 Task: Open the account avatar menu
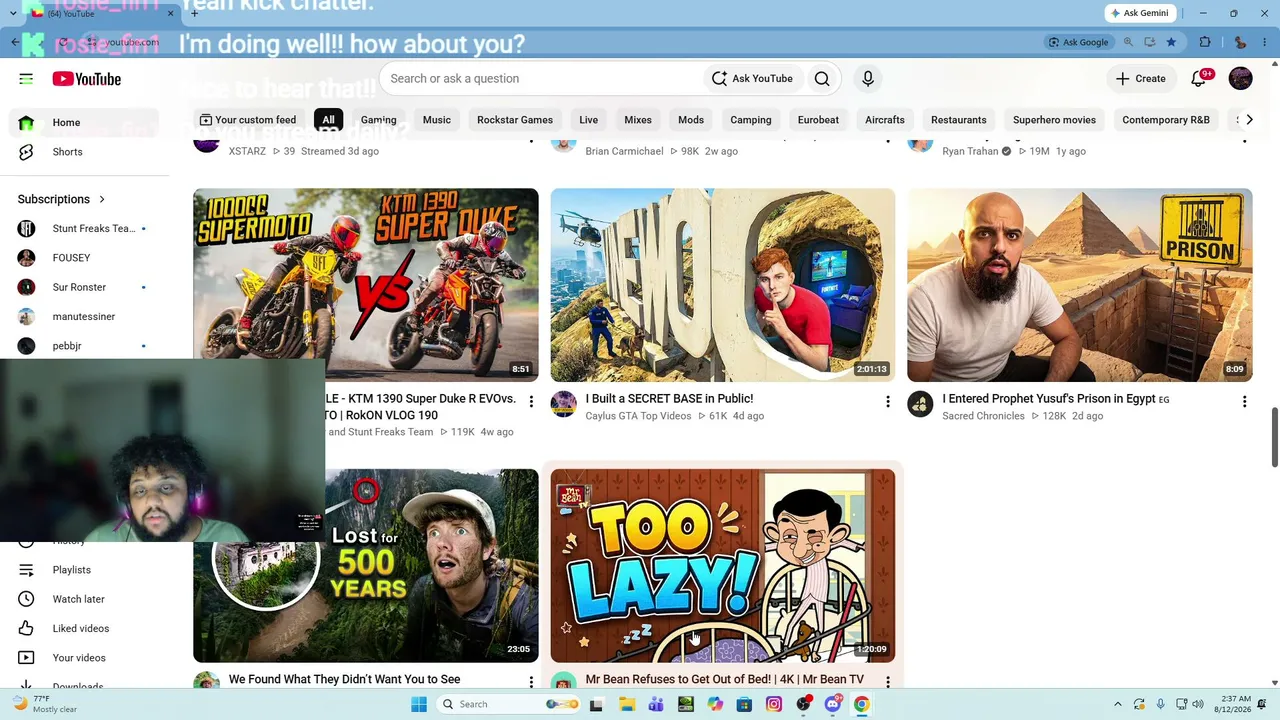[1240, 79]
